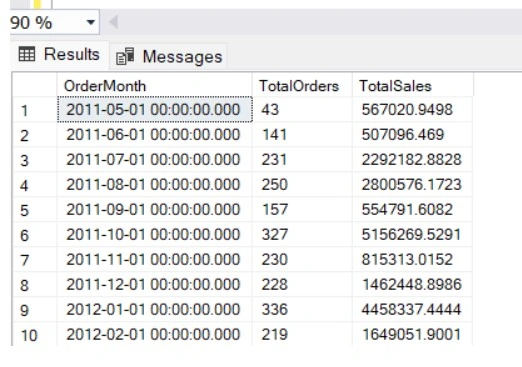This screenshot has height=367, width=522.
Task: Click TotalOrders value 250
Action: click(302, 185)
